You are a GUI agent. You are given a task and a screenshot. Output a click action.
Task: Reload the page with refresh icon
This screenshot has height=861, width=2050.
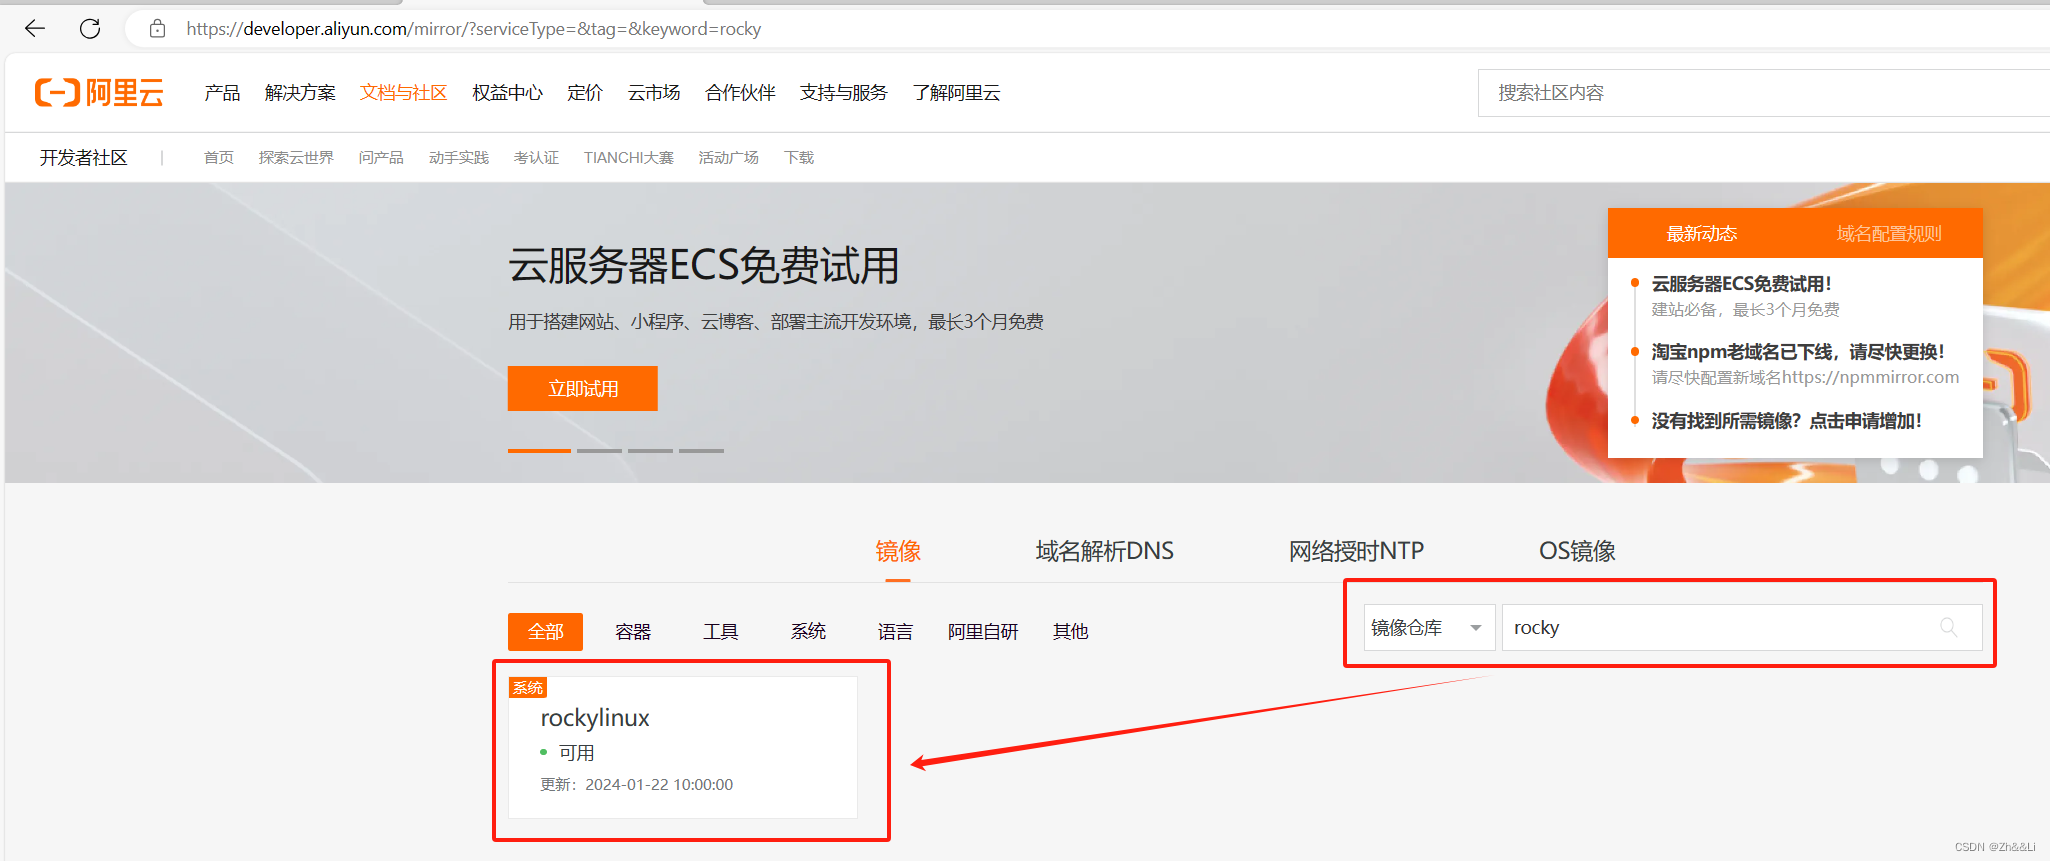tap(90, 28)
